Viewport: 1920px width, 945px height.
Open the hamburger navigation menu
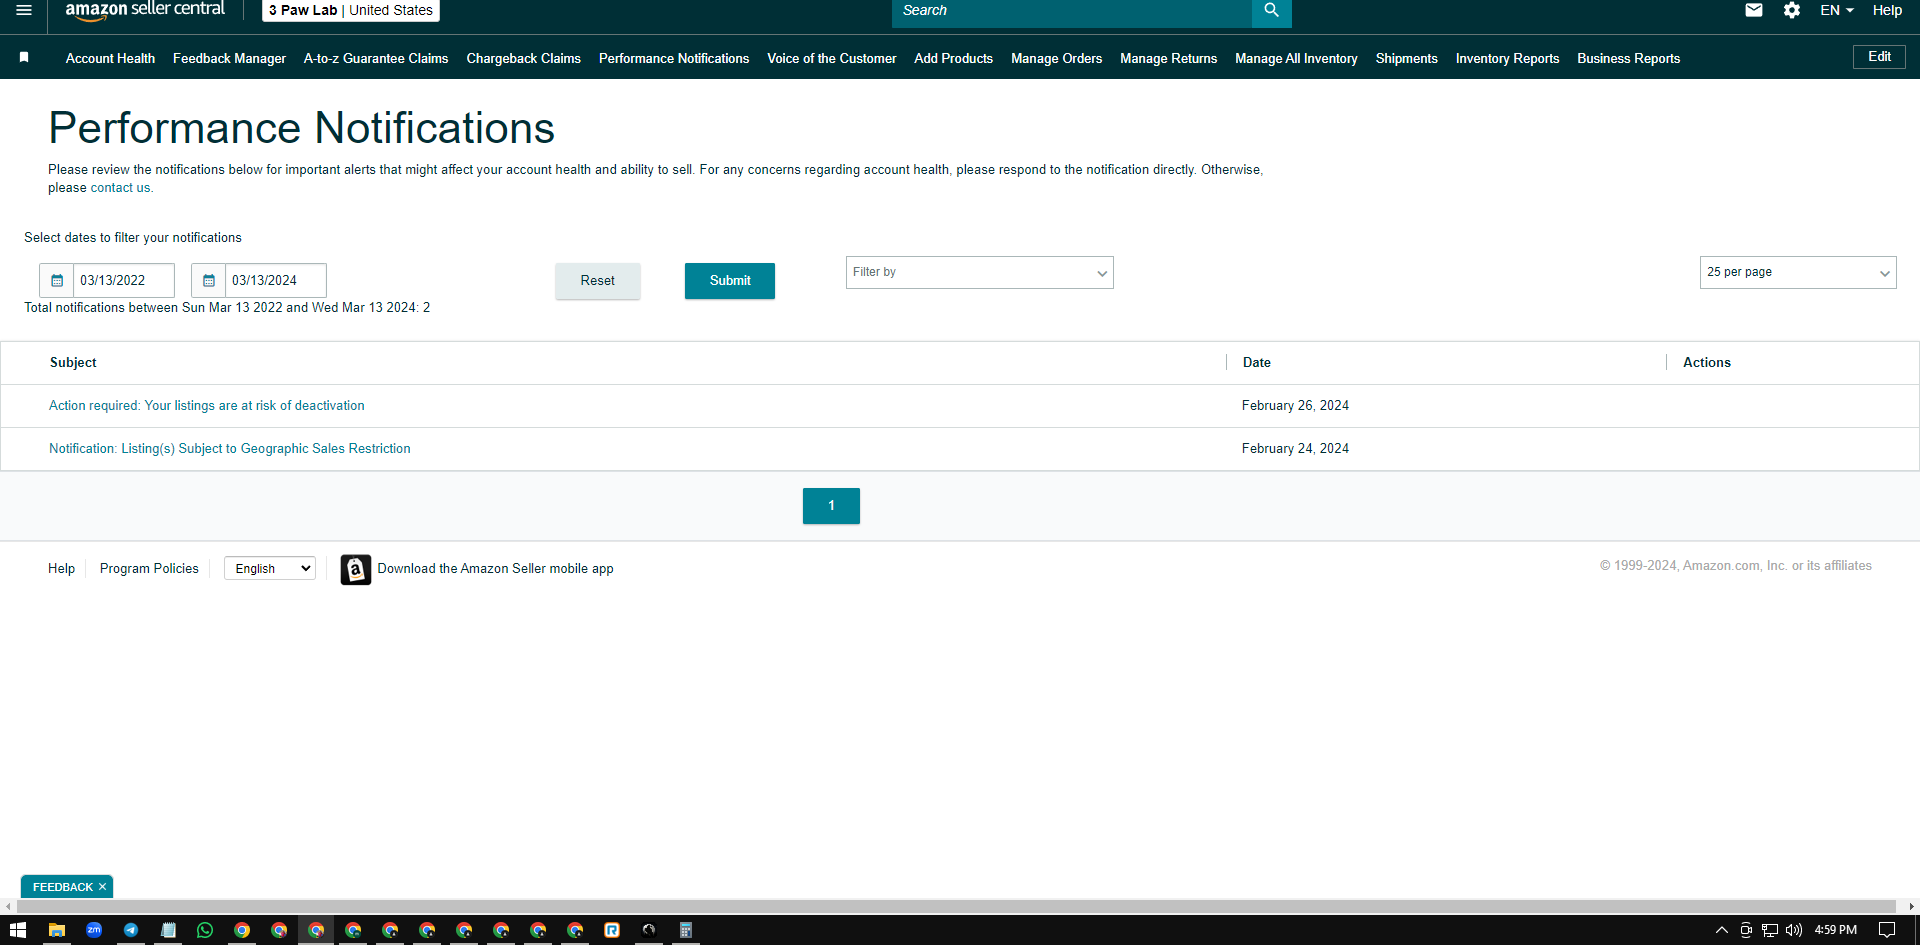coord(24,10)
